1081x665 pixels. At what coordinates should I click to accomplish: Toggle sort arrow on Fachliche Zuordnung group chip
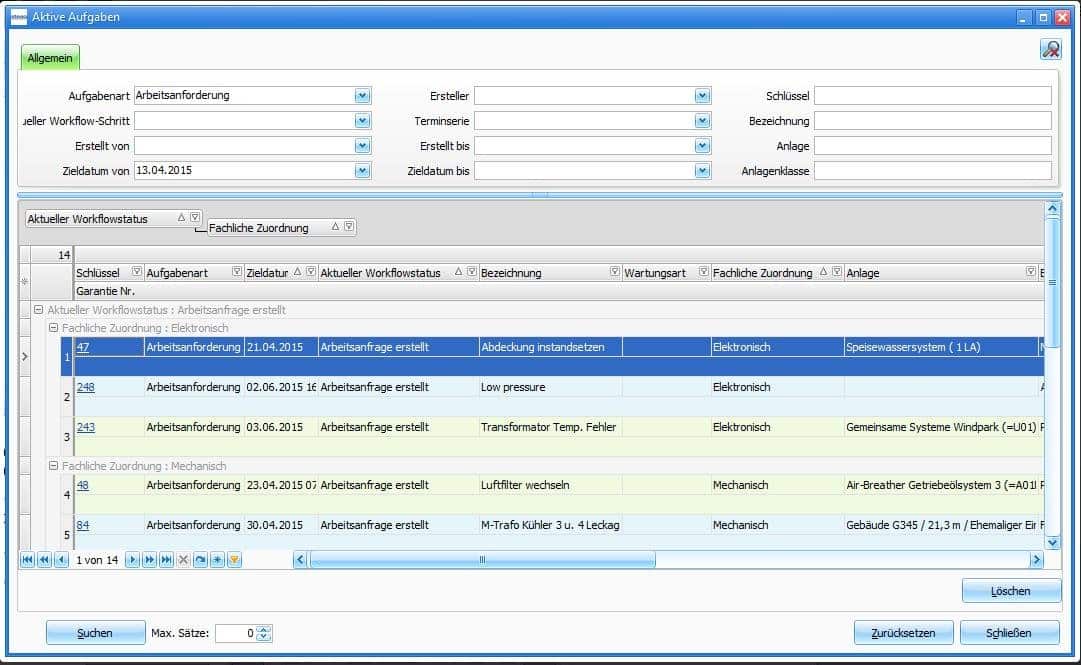[x=335, y=226]
